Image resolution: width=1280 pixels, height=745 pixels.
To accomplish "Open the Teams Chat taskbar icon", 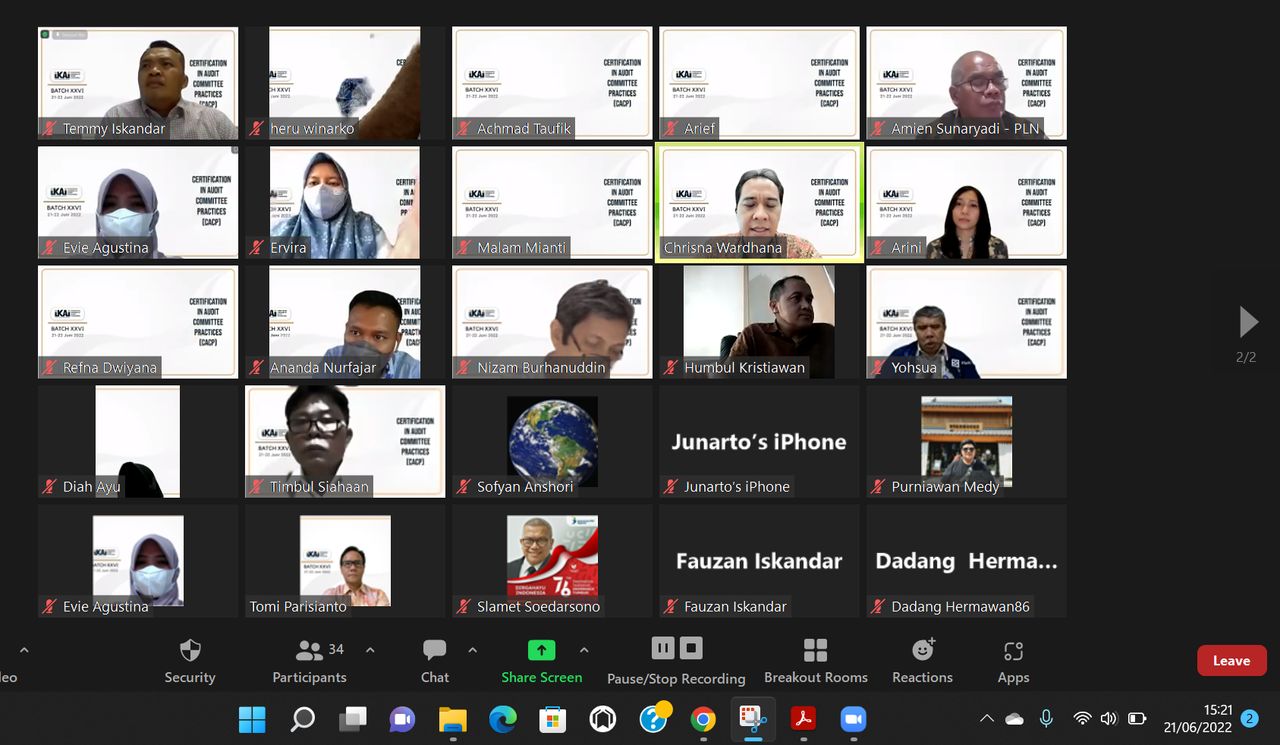I will (x=402, y=719).
